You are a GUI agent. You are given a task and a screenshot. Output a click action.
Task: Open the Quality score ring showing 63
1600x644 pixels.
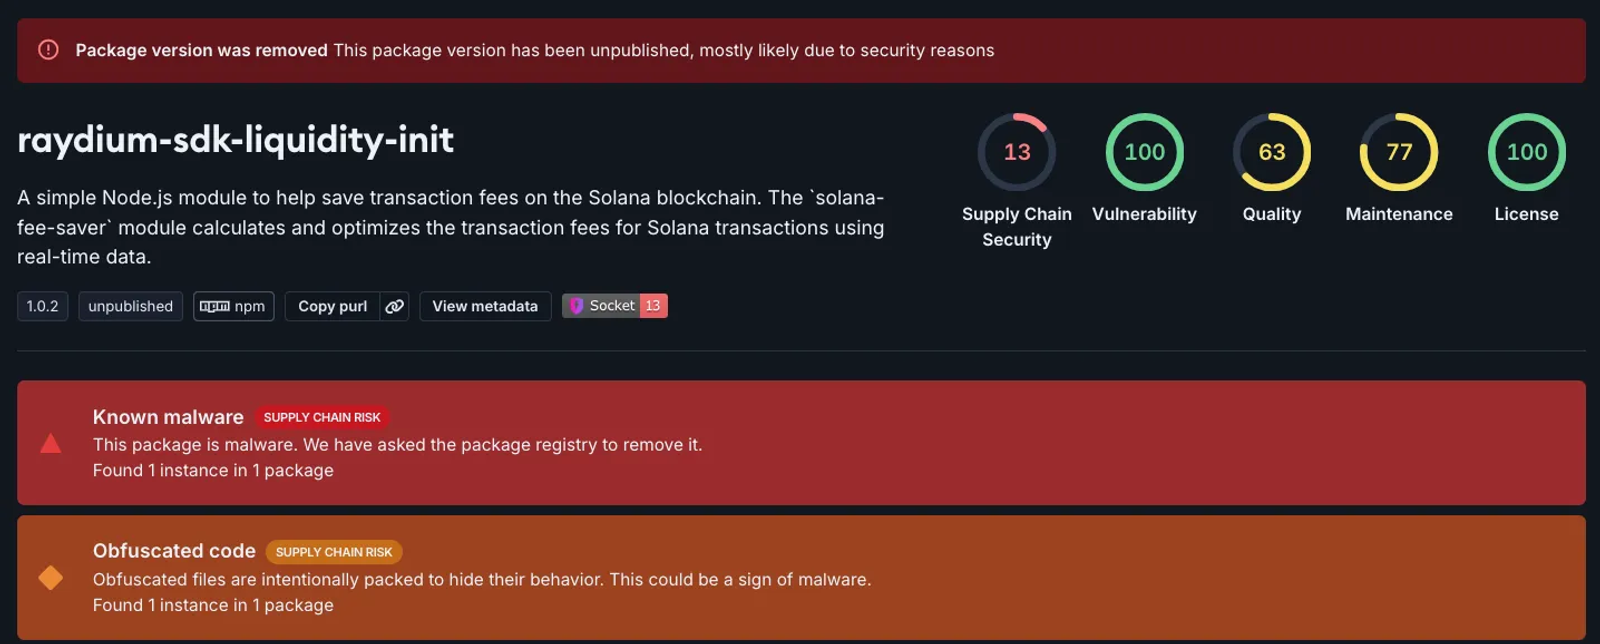coord(1271,152)
